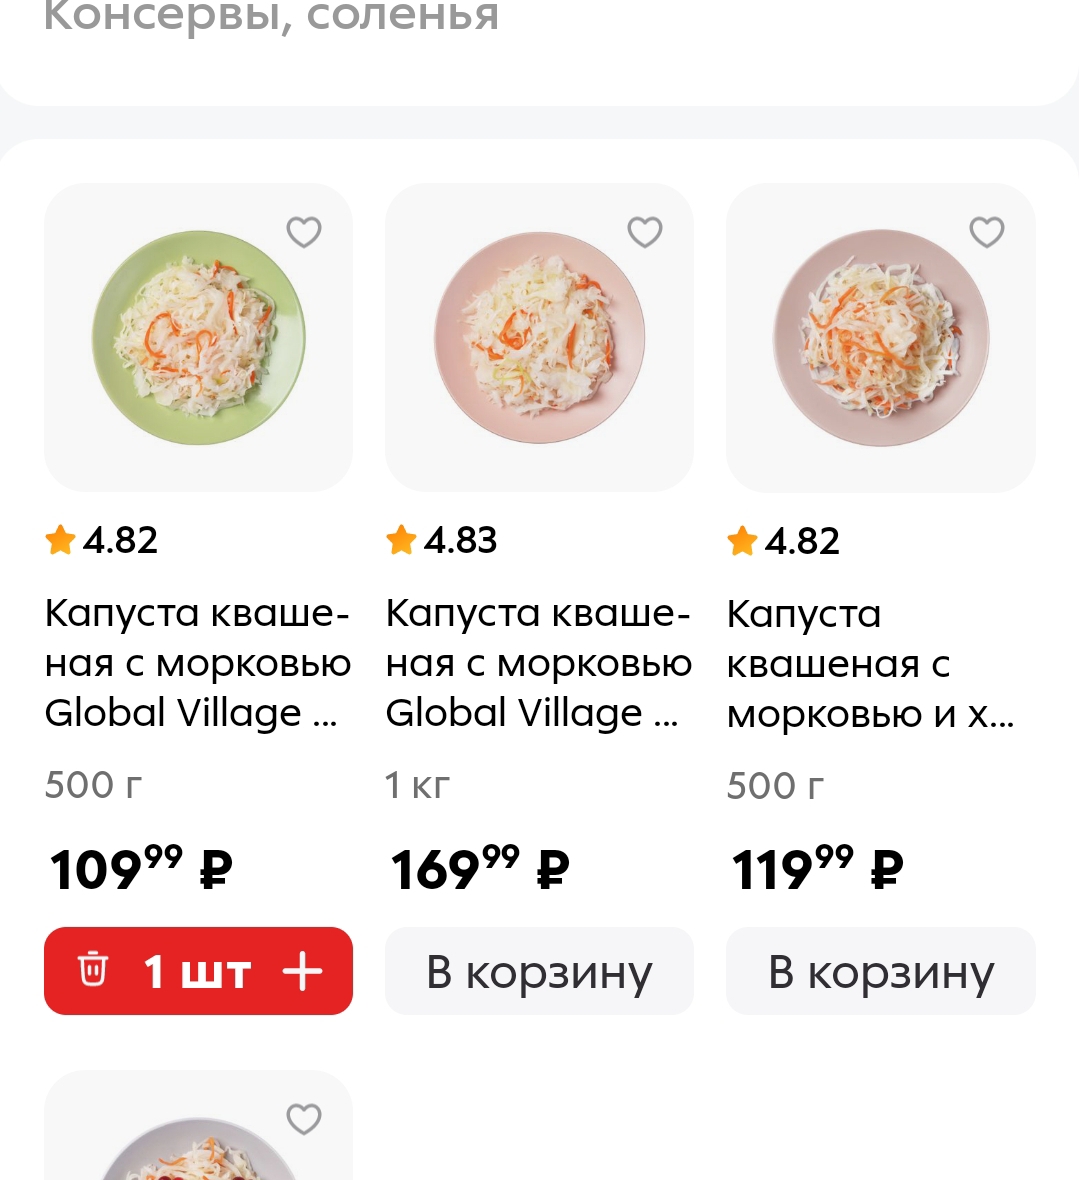Toggle heart on the 1 кг cabbage product
The height and width of the screenshot is (1180, 1080).
(645, 232)
